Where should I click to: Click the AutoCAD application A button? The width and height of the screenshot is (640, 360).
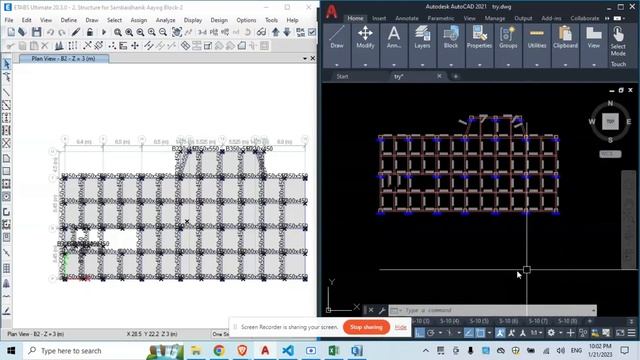(x=331, y=11)
